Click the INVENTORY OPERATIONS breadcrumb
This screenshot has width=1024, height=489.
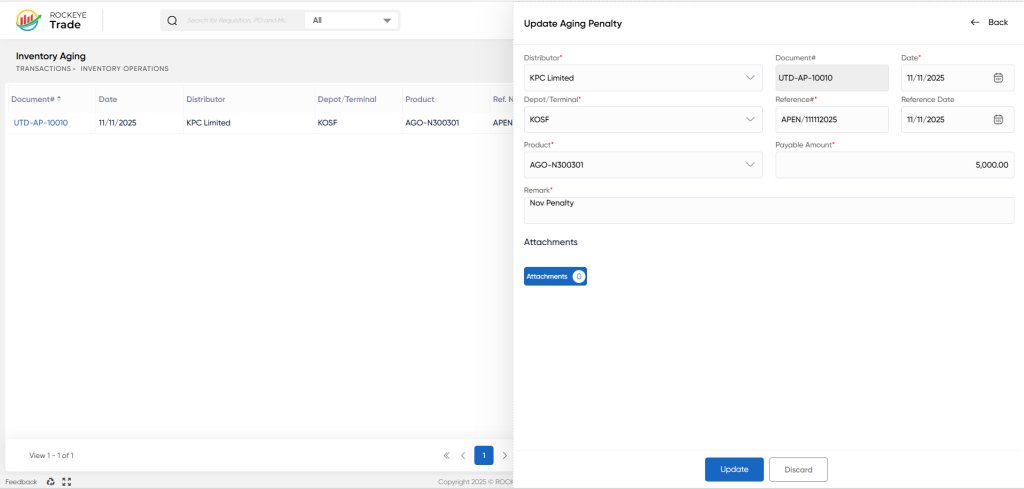tap(125, 69)
